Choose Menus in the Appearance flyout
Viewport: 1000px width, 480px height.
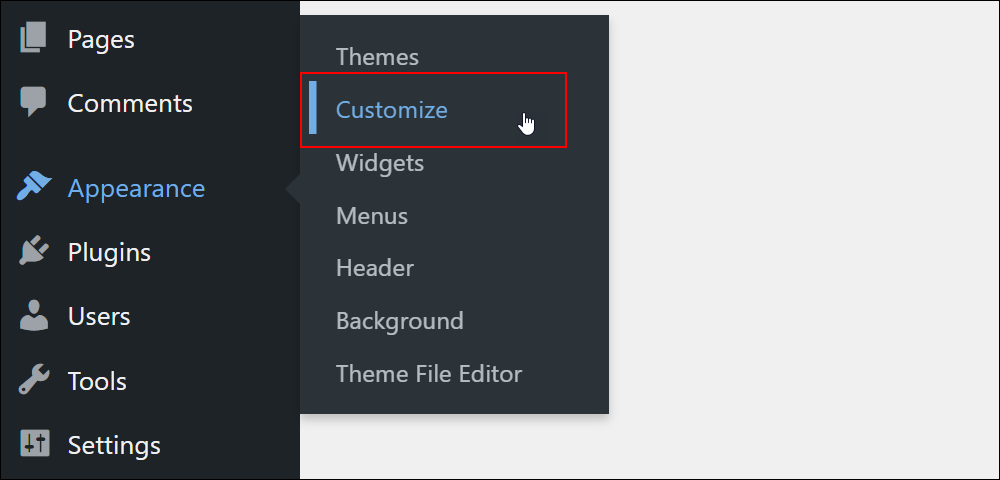tap(372, 215)
